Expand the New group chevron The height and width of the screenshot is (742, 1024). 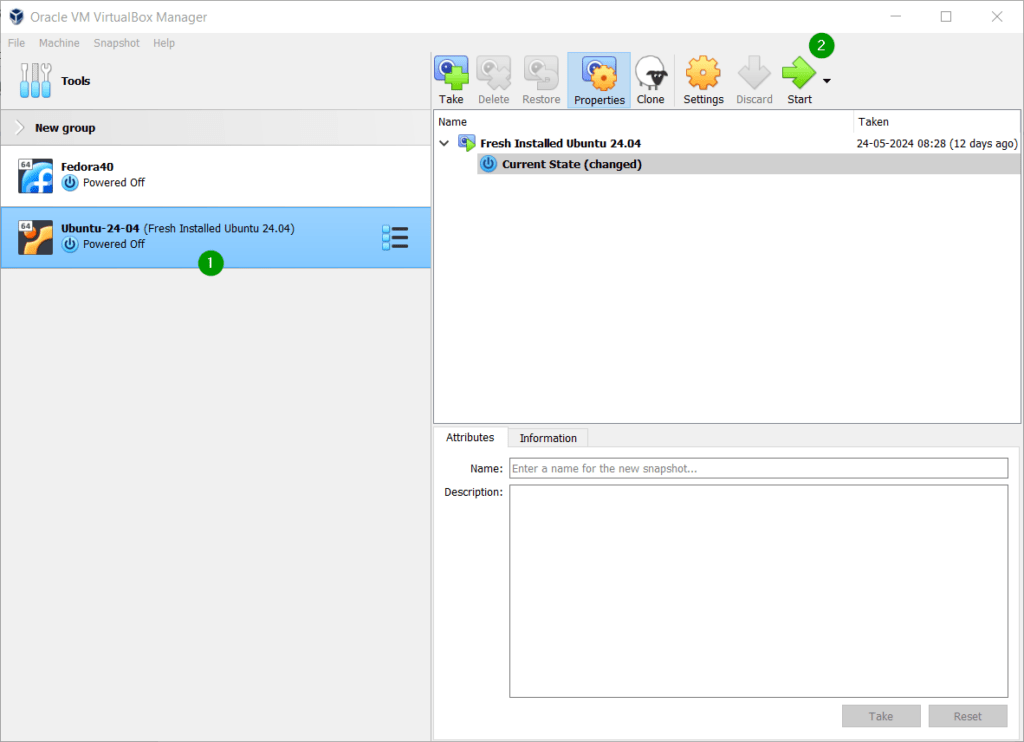point(20,127)
